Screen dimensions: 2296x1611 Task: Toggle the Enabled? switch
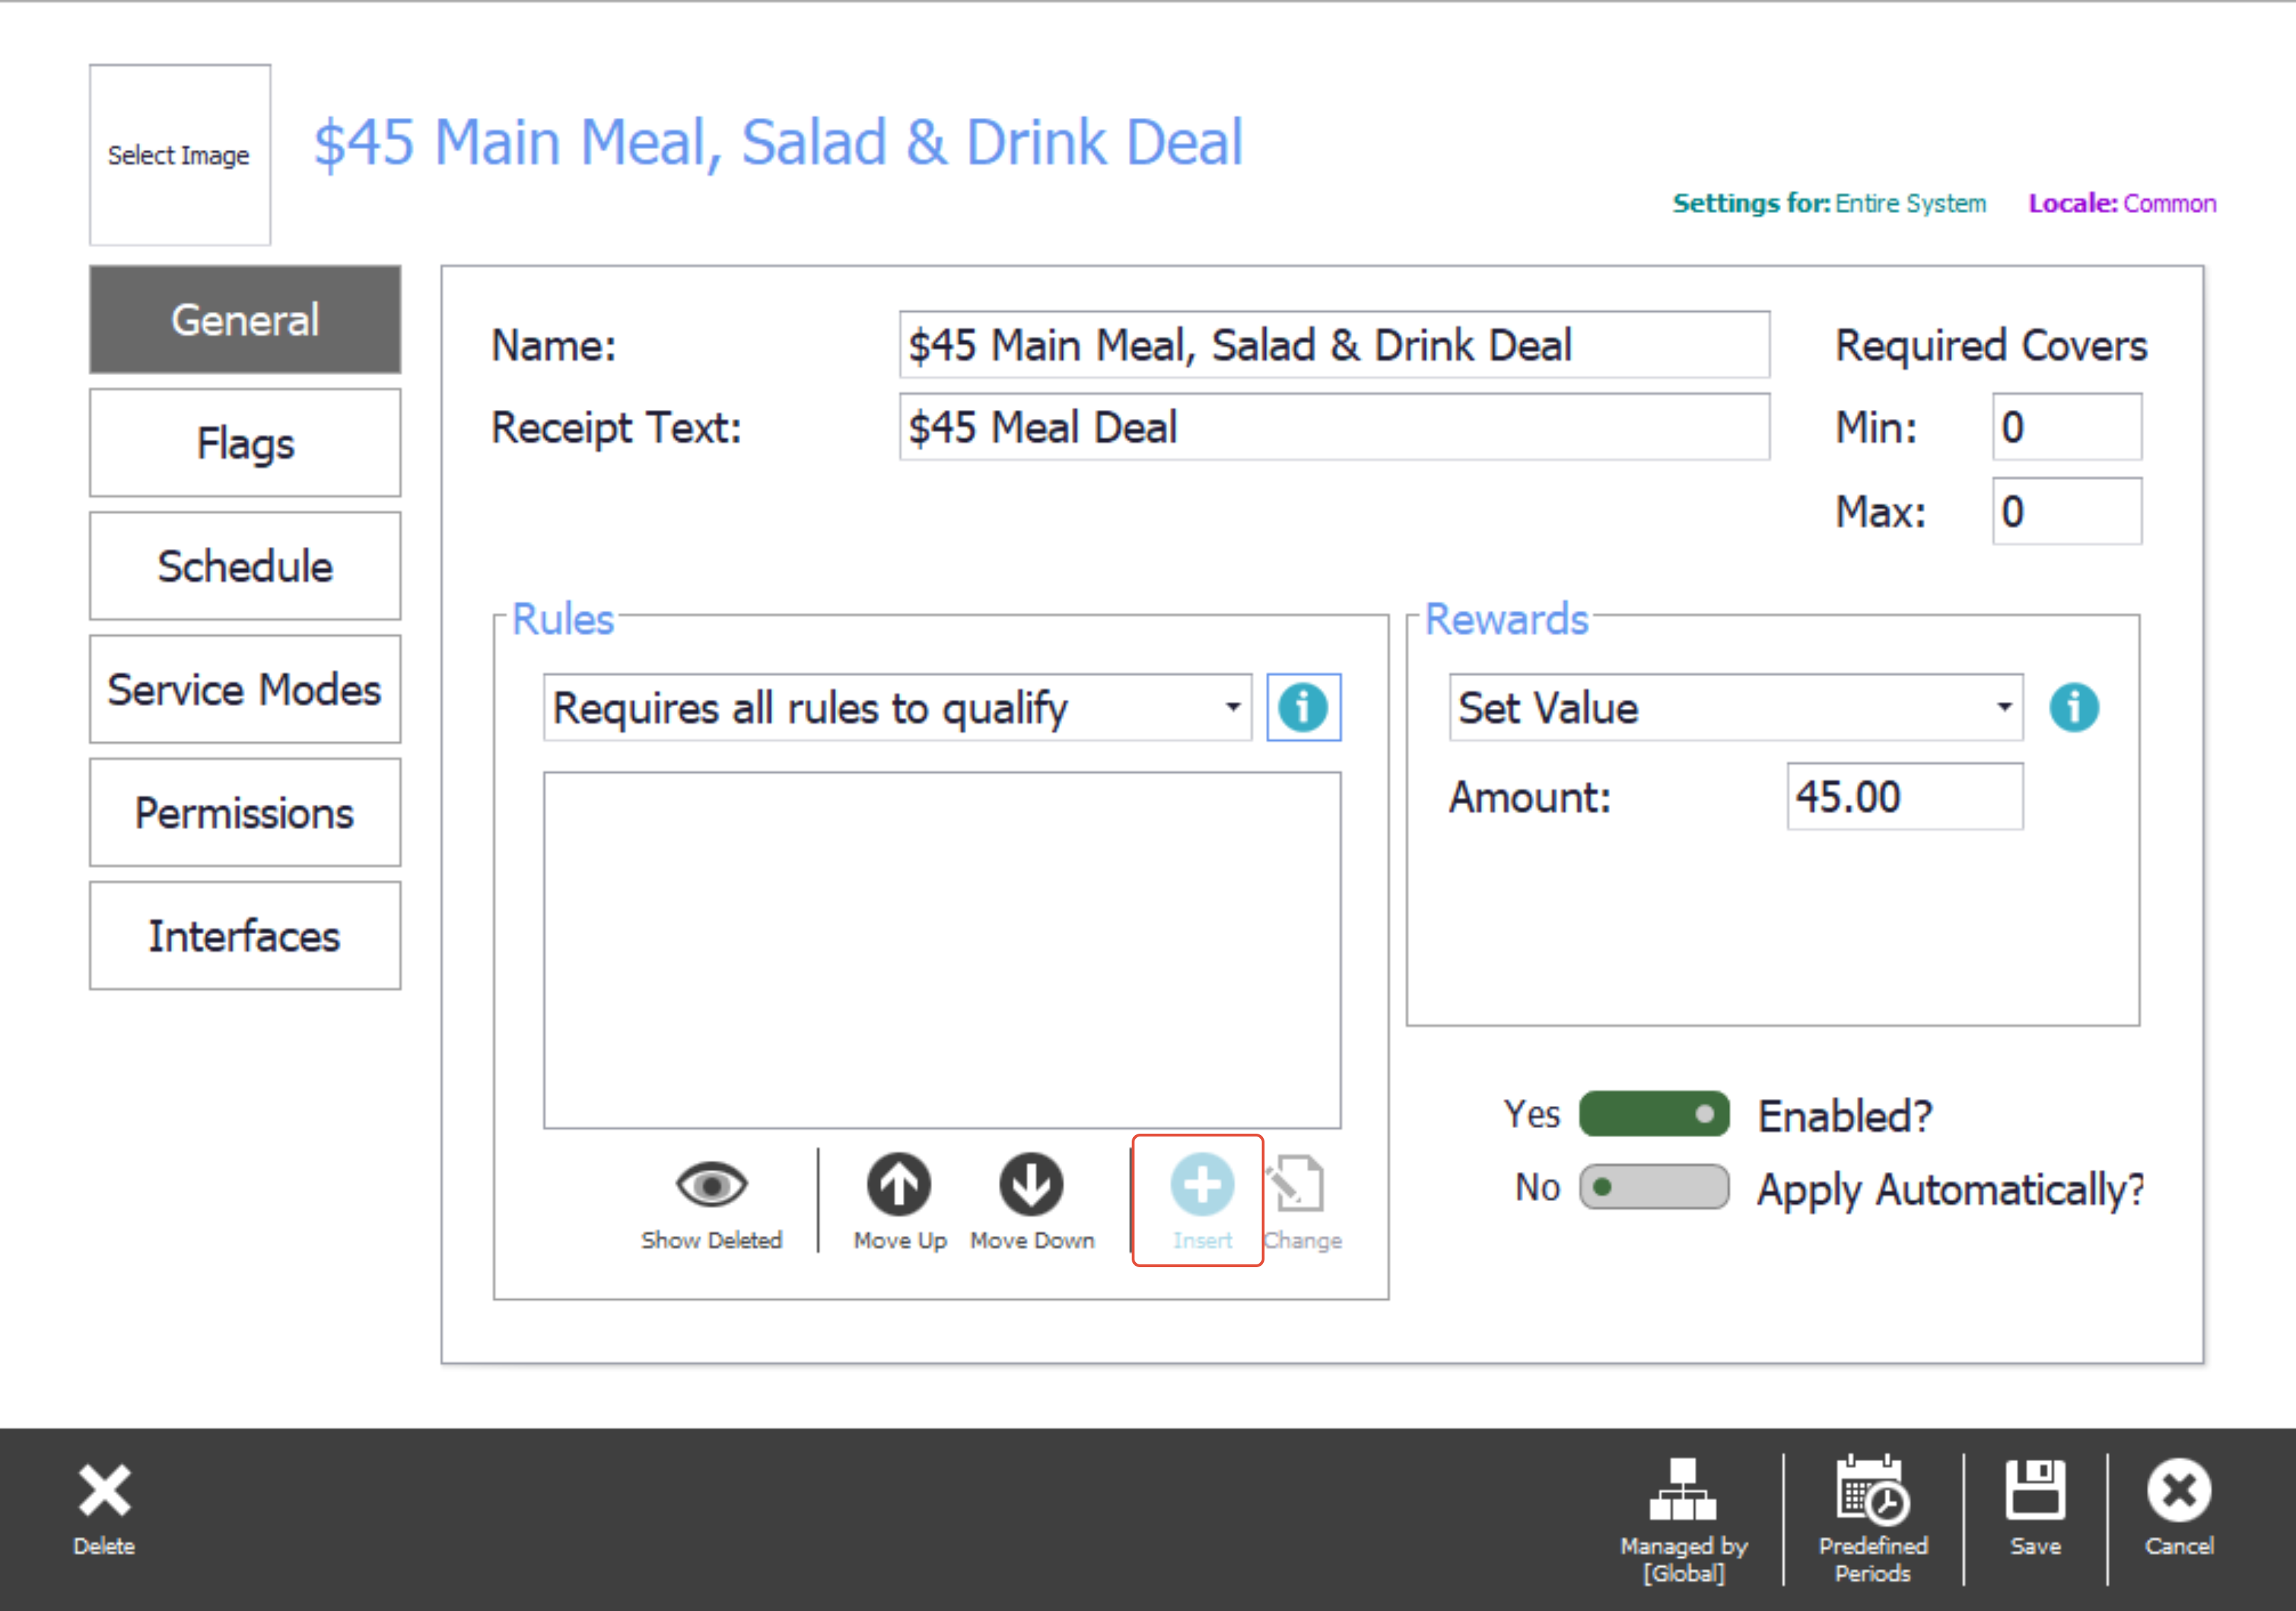coord(1654,1114)
